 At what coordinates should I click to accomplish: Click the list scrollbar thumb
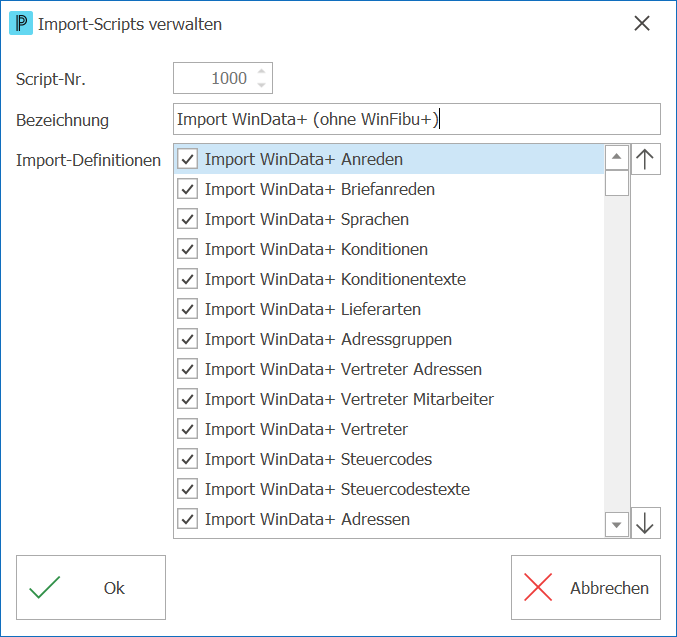coord(617,183)
